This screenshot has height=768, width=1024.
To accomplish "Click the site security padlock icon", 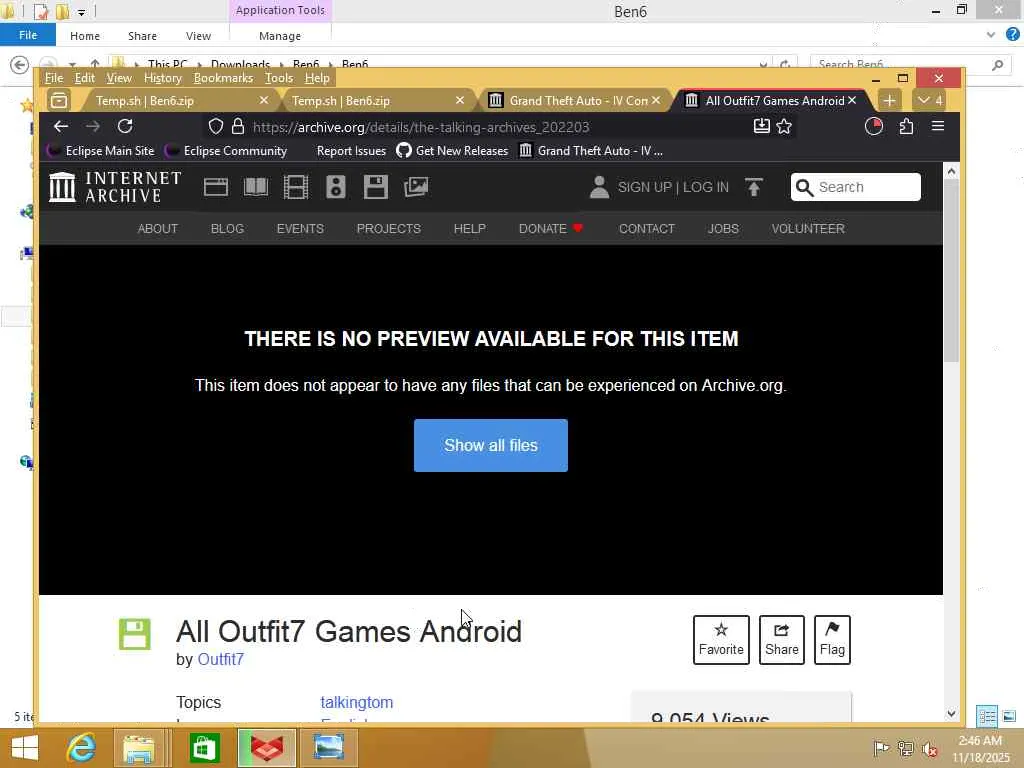I will [238, 127].
